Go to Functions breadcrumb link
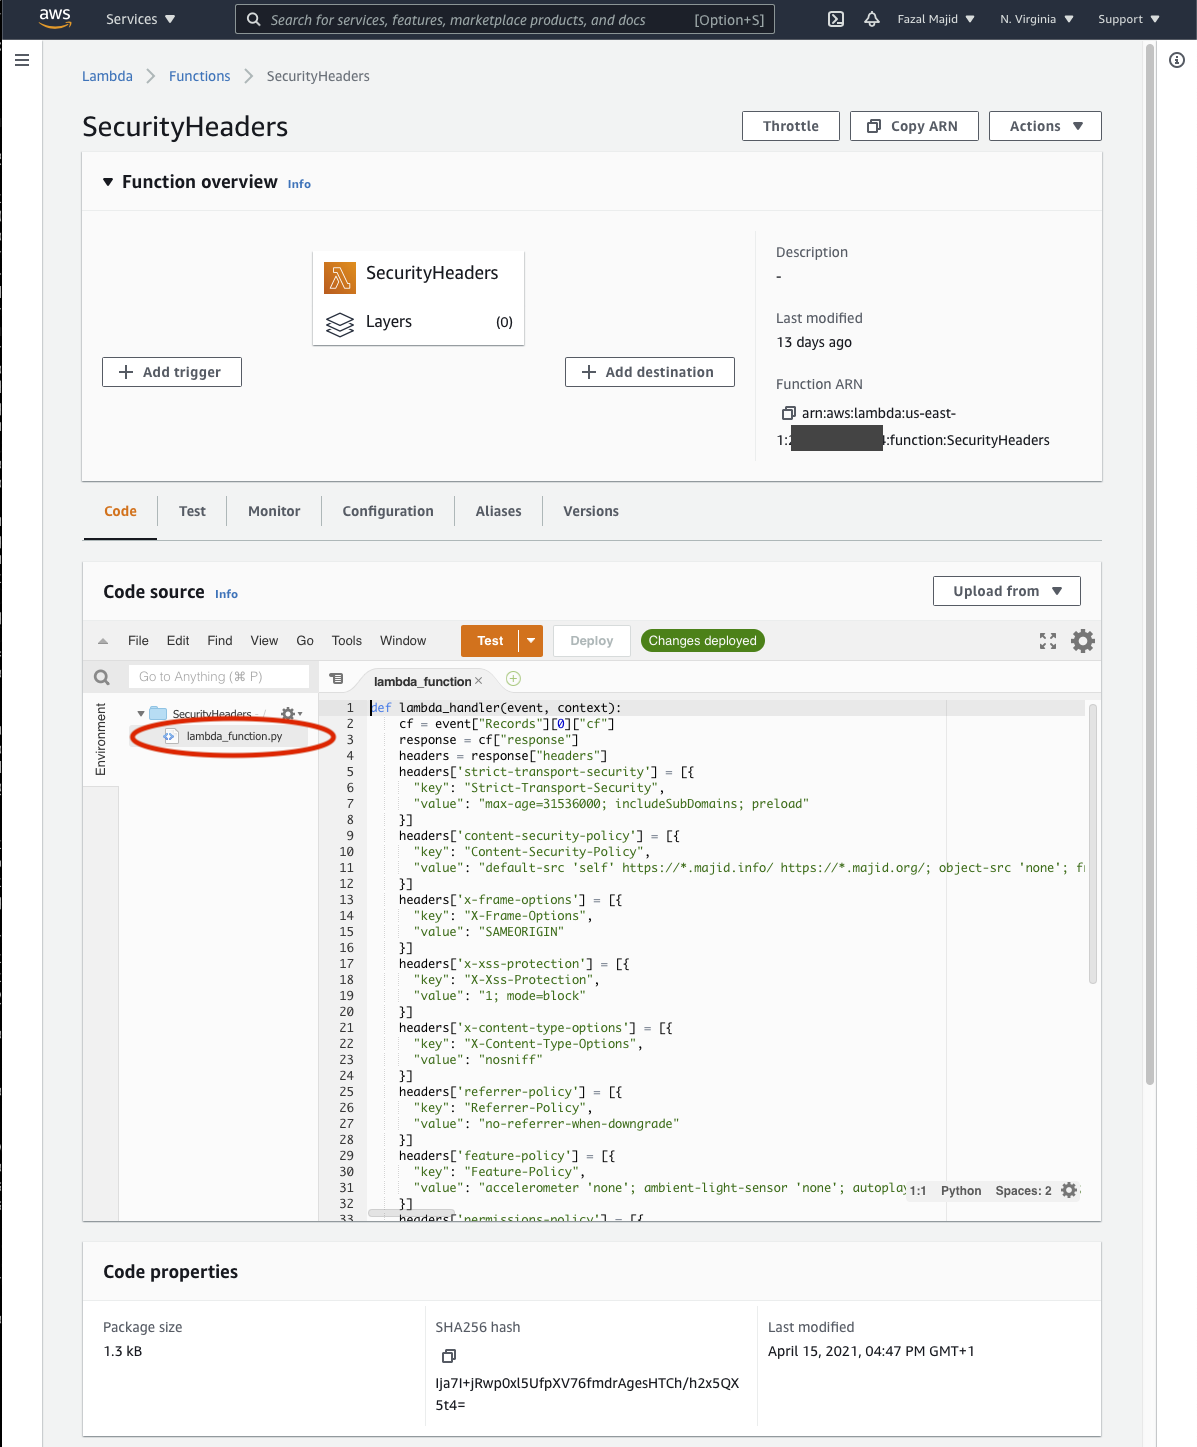This screenshot has height=1447, width=1197. coord(199,76)
